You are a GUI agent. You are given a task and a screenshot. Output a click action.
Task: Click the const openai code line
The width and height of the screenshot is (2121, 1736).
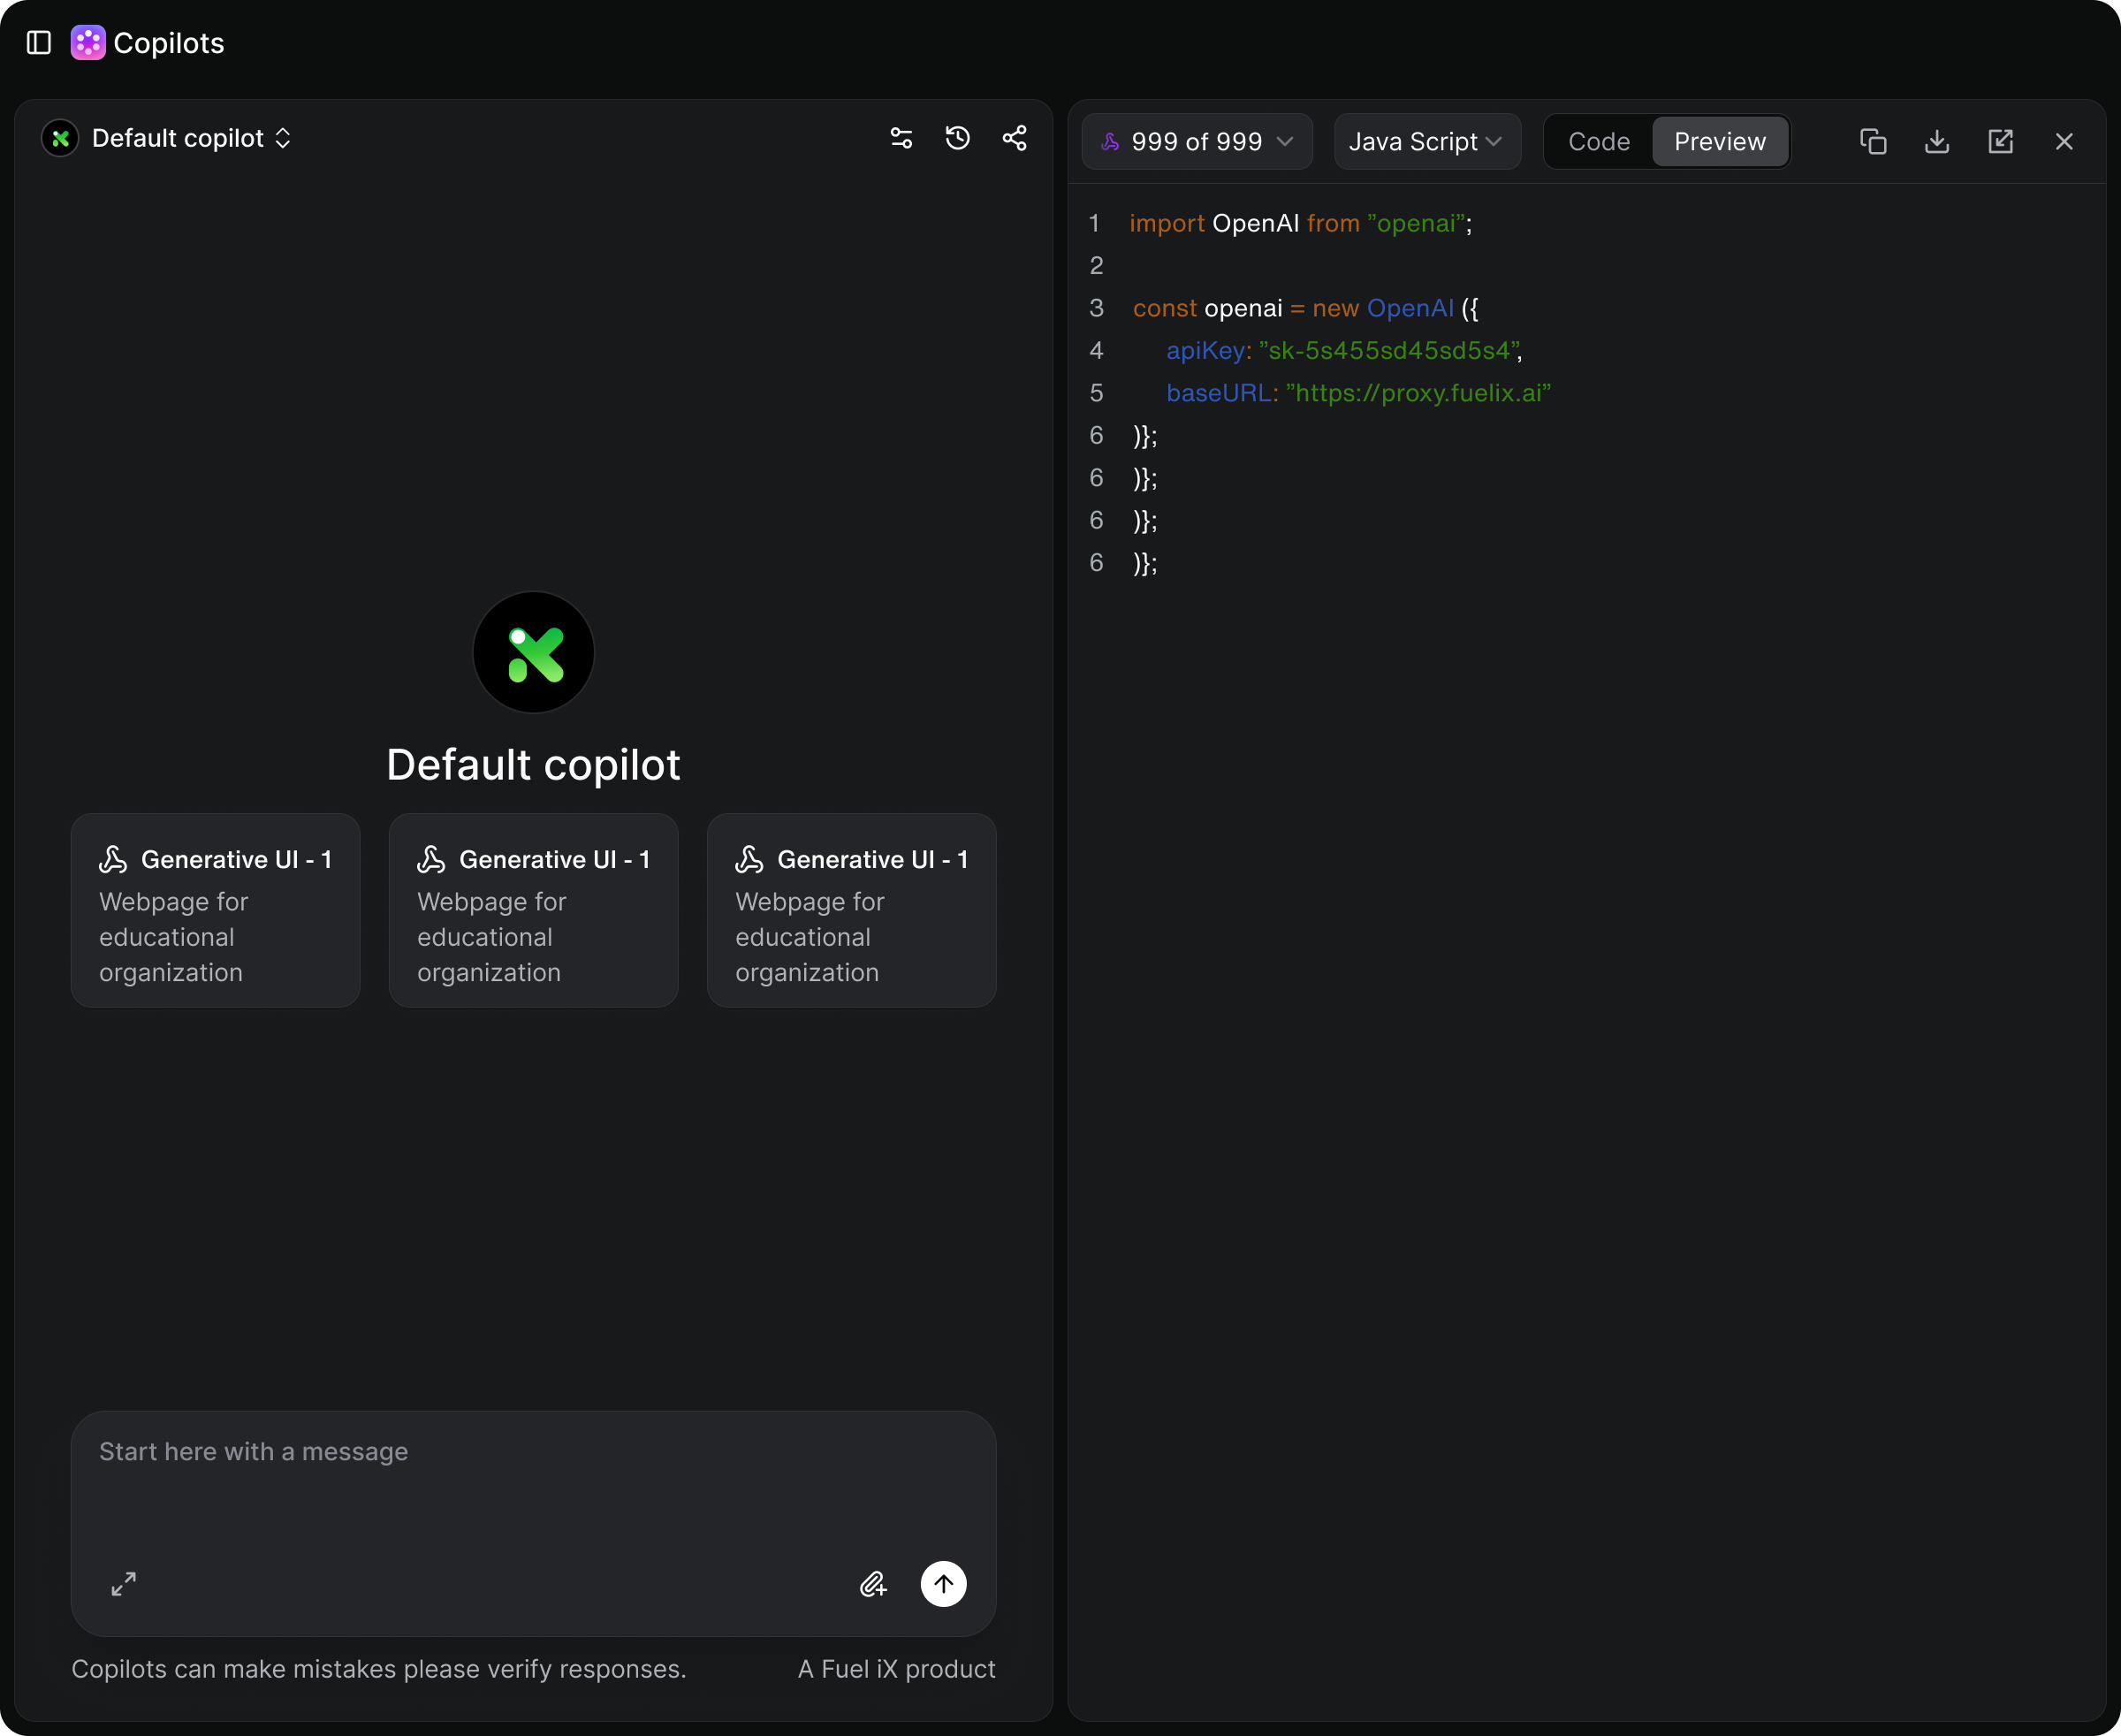coord(1305,308)
